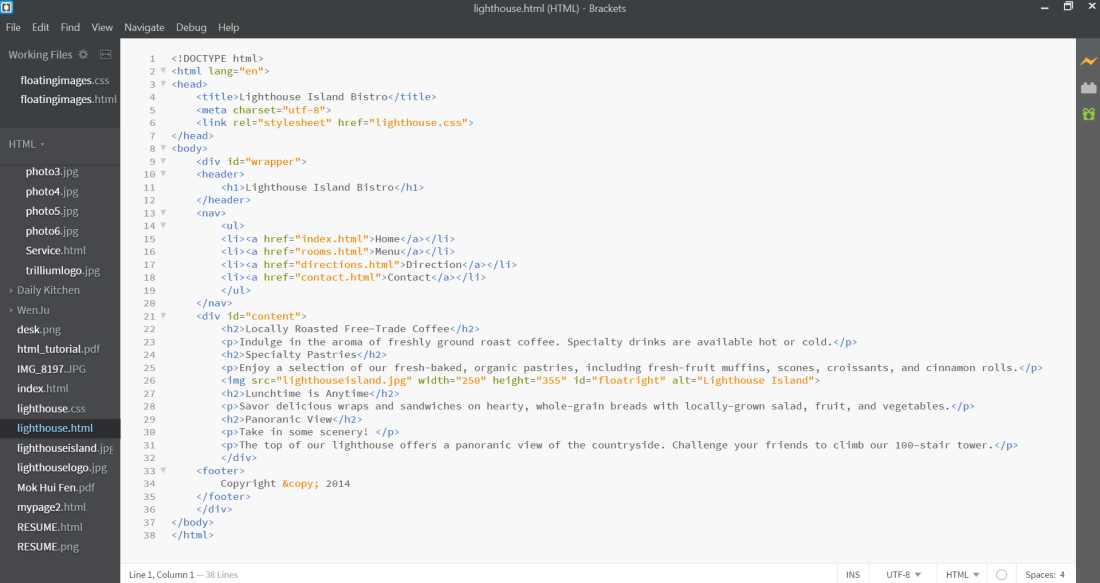Click the code inspection circle in status bar

coord(1001,574)
